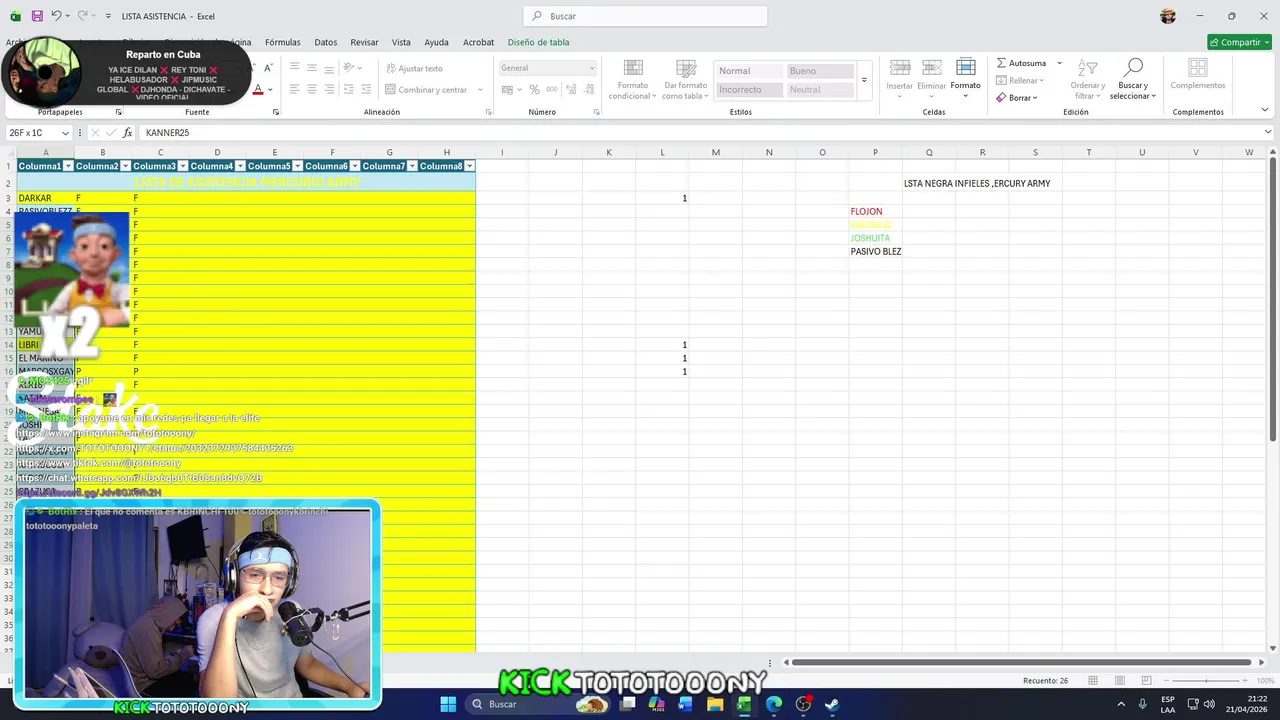Apply thousands separator style
The image size is (1280, 720).
click(x=552, y=90)
